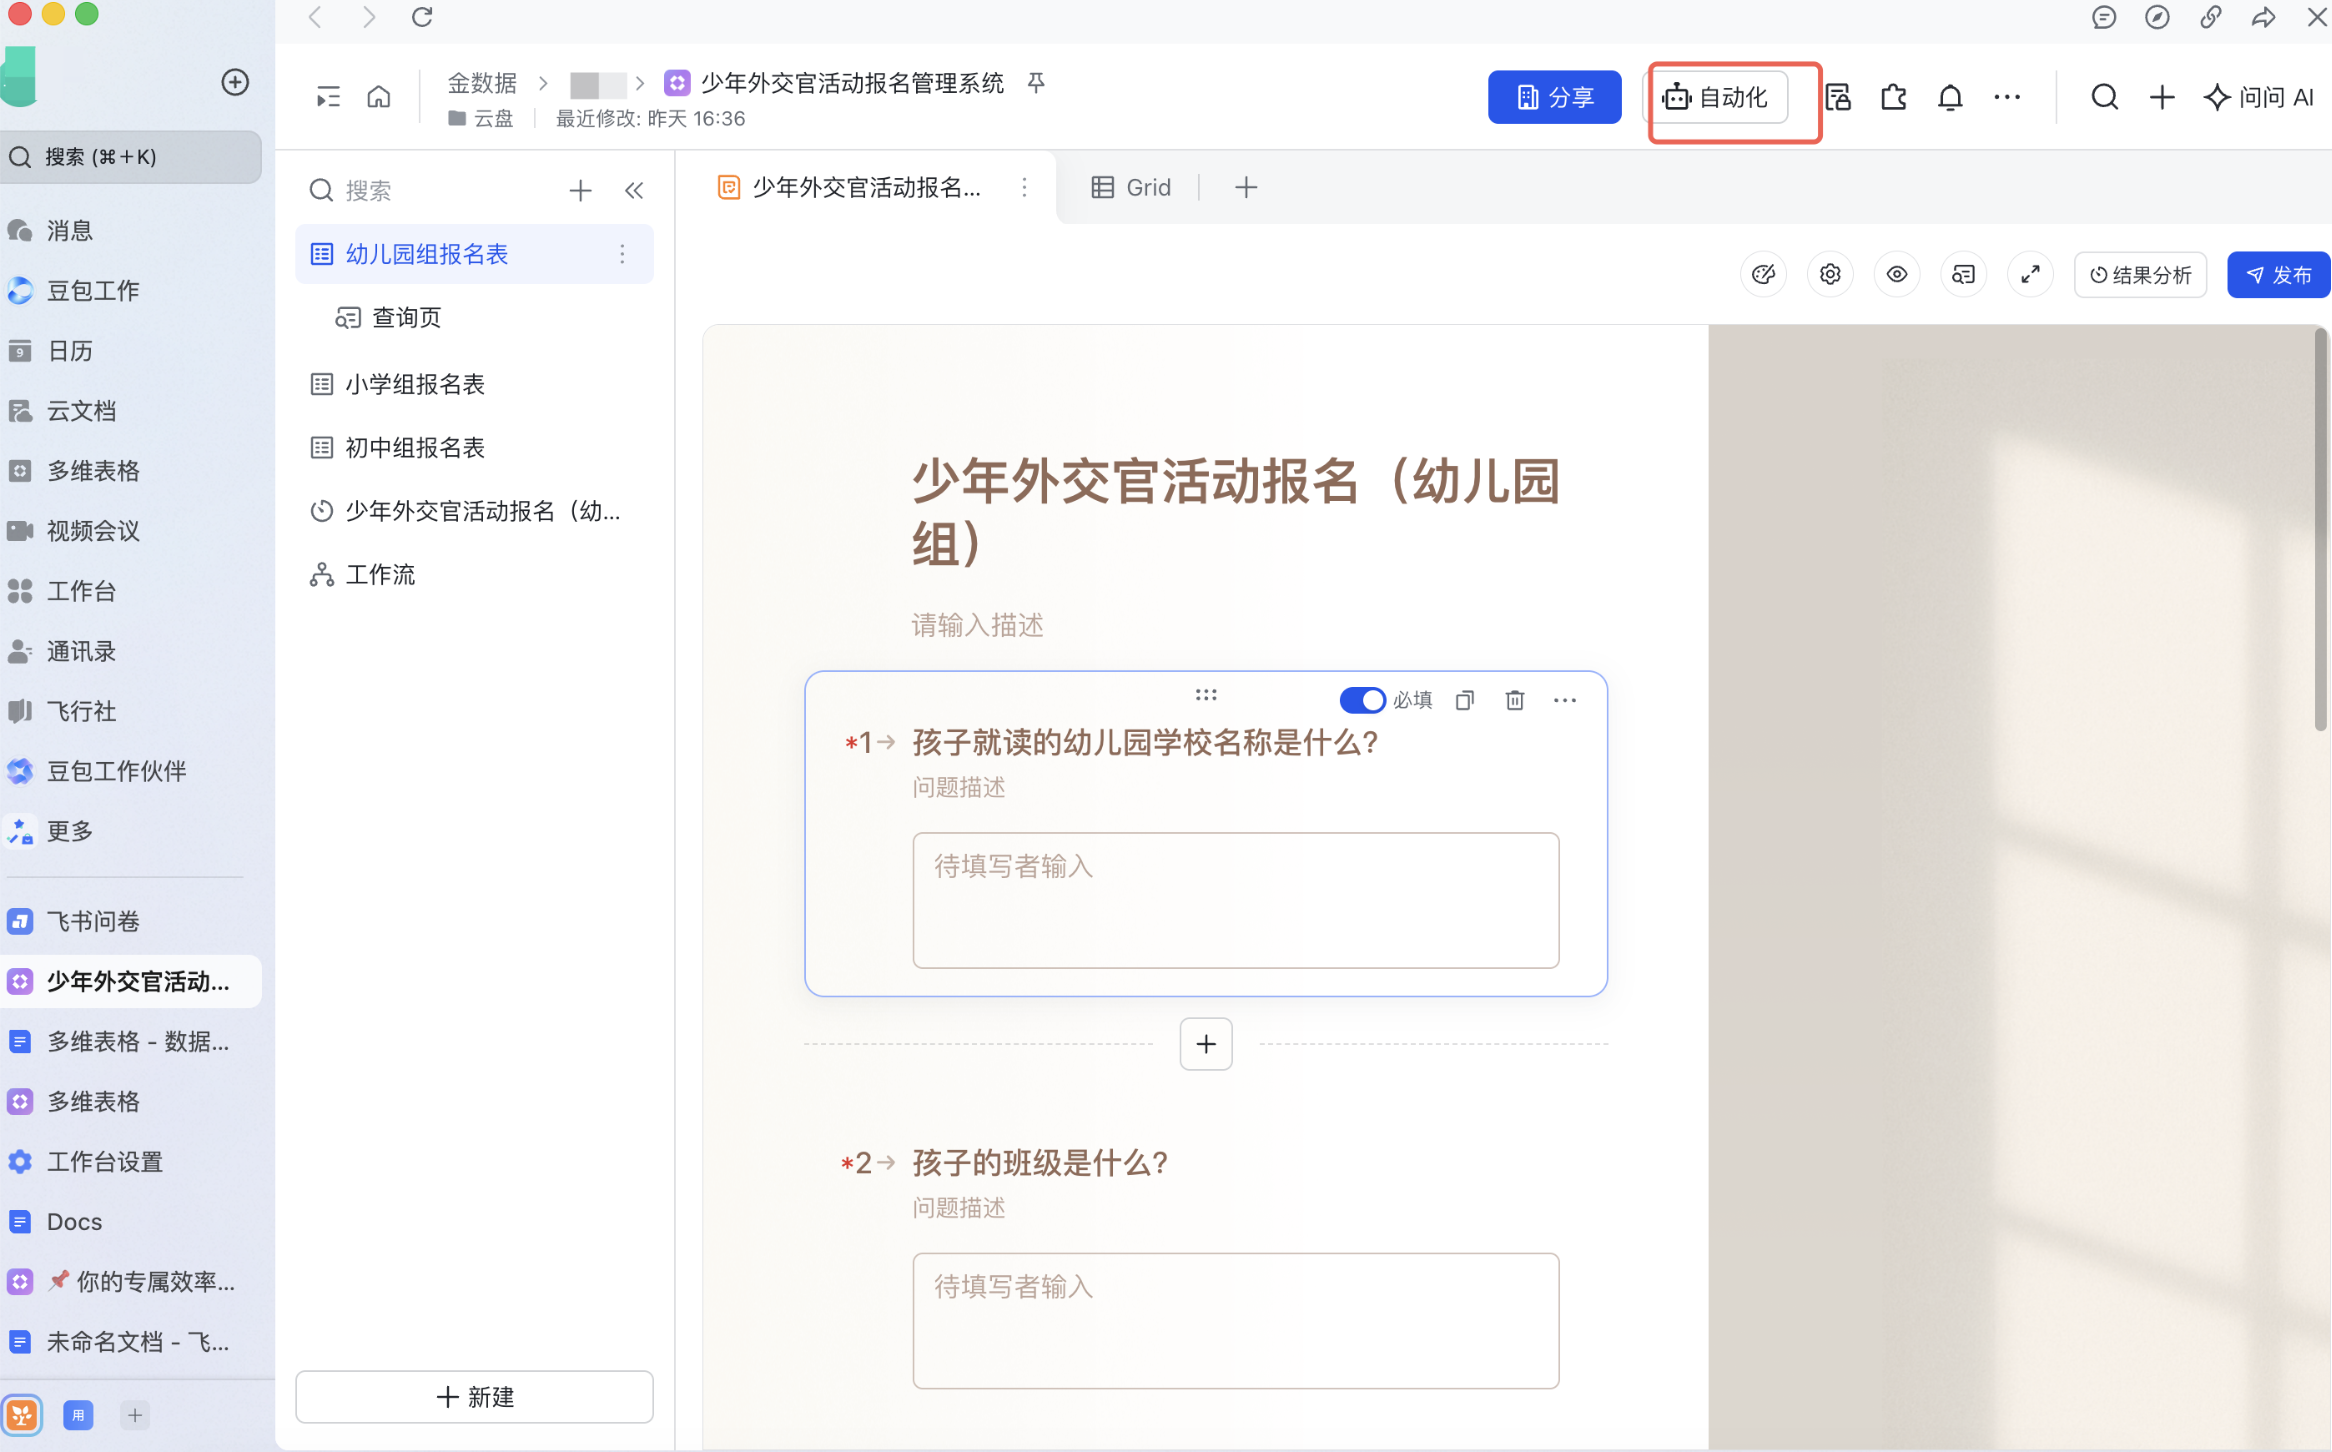The image size is (2332, 1452).
Task: Open the top toolbar three-dot more menu
Action: coord(2007,97)
